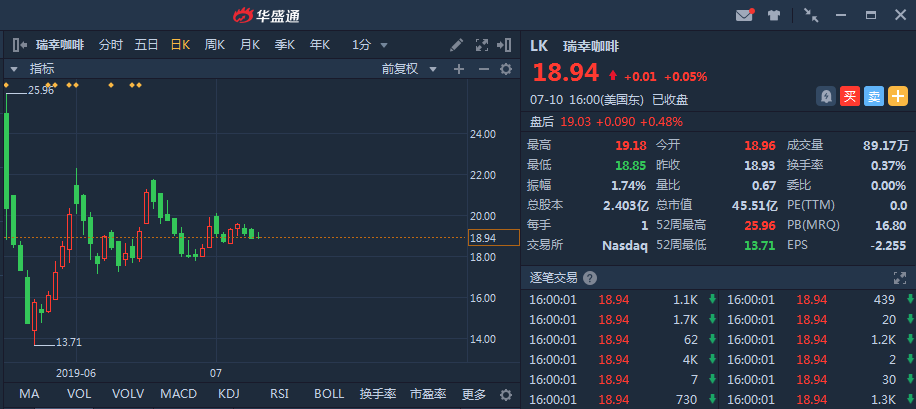This screenshot has height=409, width=916.
Task: Zoom in chart with plus icon
Action: [459, 70]
